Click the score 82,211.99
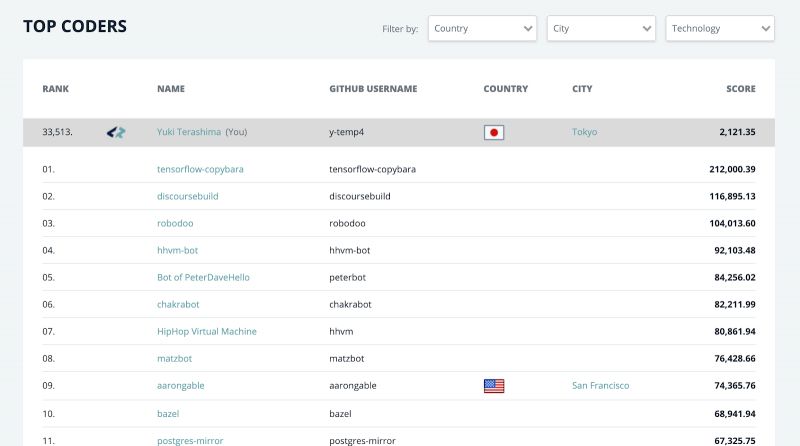 pos(735,305)
